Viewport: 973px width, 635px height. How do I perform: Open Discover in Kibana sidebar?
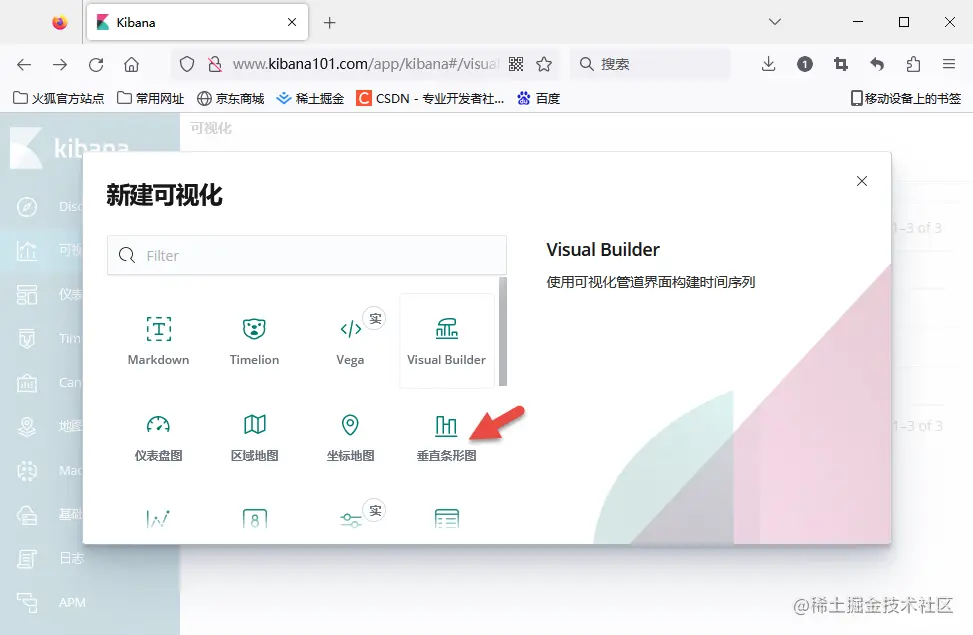click(x=27, y=207)
